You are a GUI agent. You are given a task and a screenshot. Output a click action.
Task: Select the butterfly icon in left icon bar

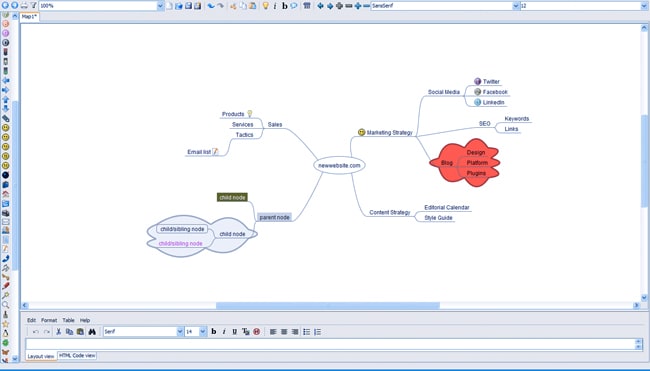pyautogui.click(x=5, y=352)
